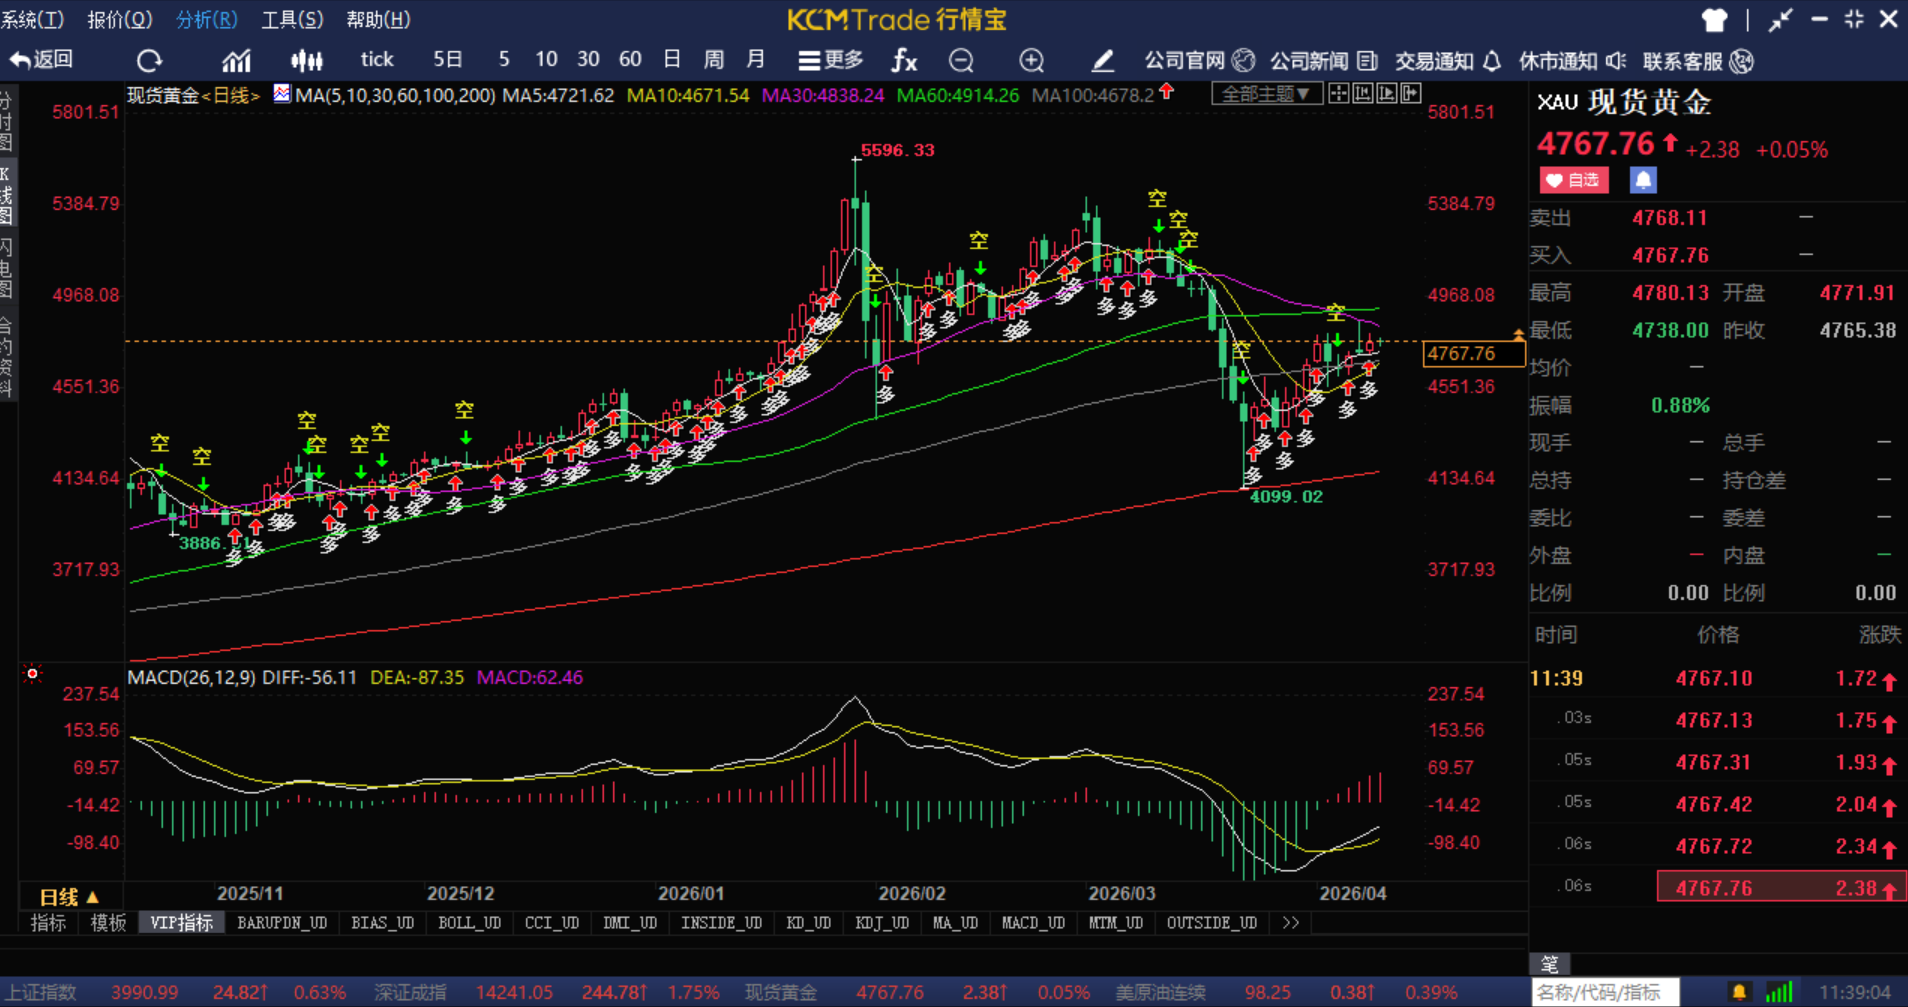The height and width of the screenshot is (1007, 1908).
Task: Select the weekly 周 period
Action: 714,60
